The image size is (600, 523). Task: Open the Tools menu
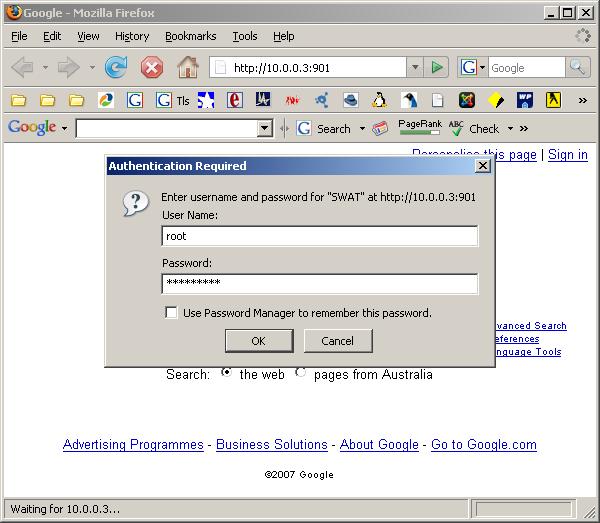pyautogui.click(x=245, y=36)
